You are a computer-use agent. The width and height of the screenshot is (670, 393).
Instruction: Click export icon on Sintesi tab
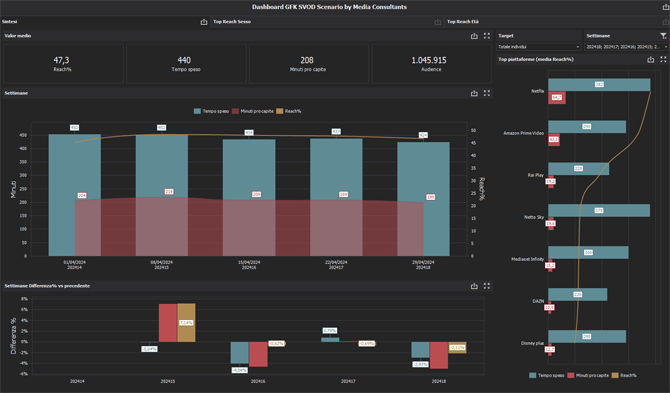(x=204, y=22)
